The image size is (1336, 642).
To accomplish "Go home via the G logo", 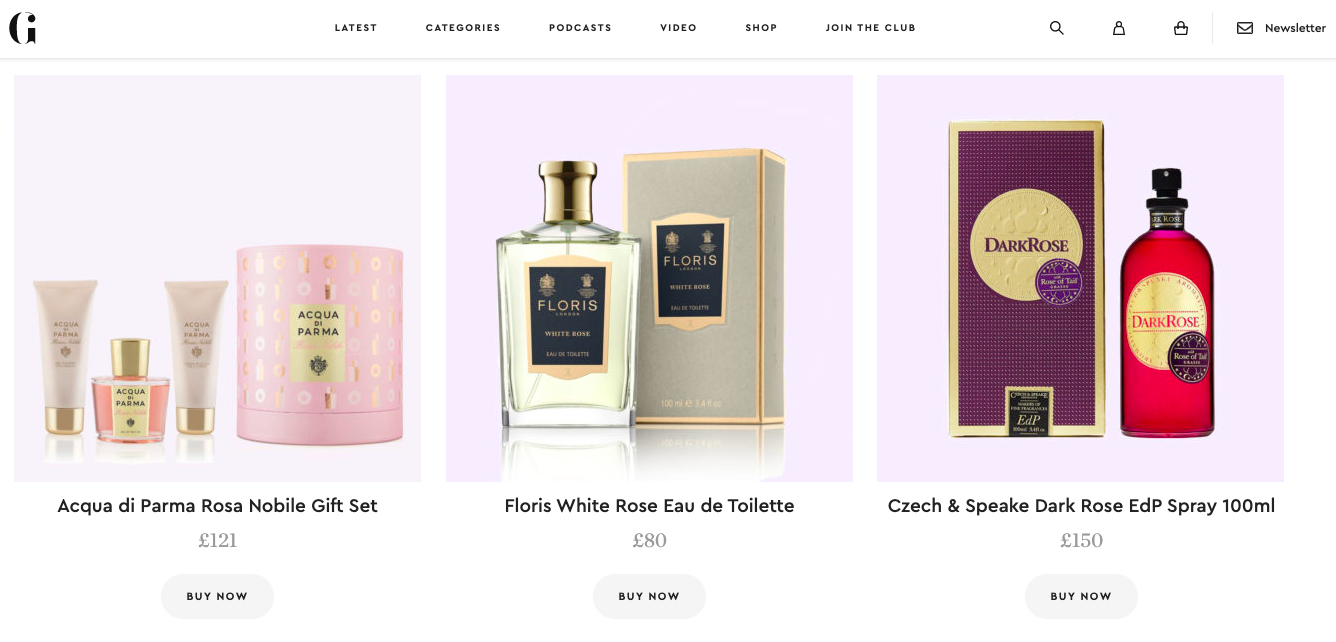I will 23,28.
